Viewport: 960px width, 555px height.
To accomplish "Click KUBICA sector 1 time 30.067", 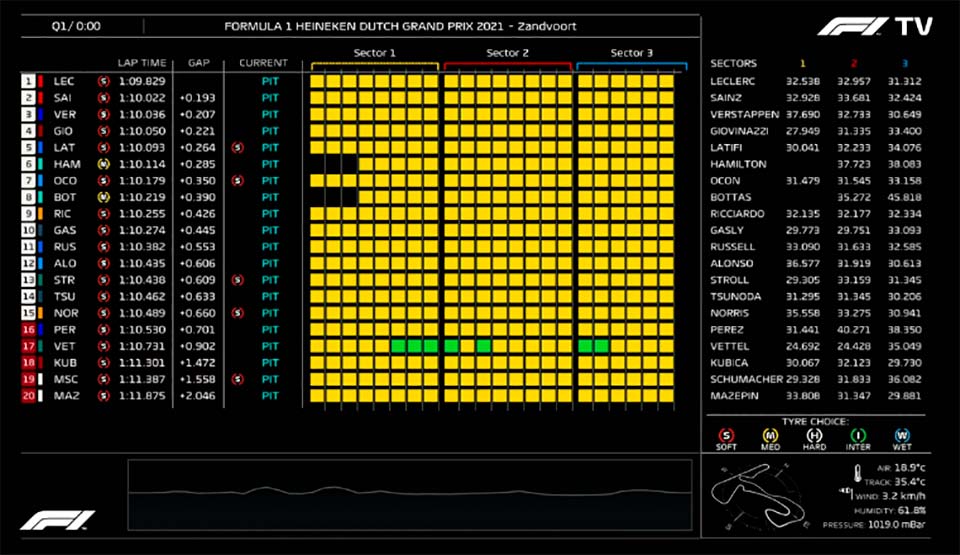I will [803, 362].
